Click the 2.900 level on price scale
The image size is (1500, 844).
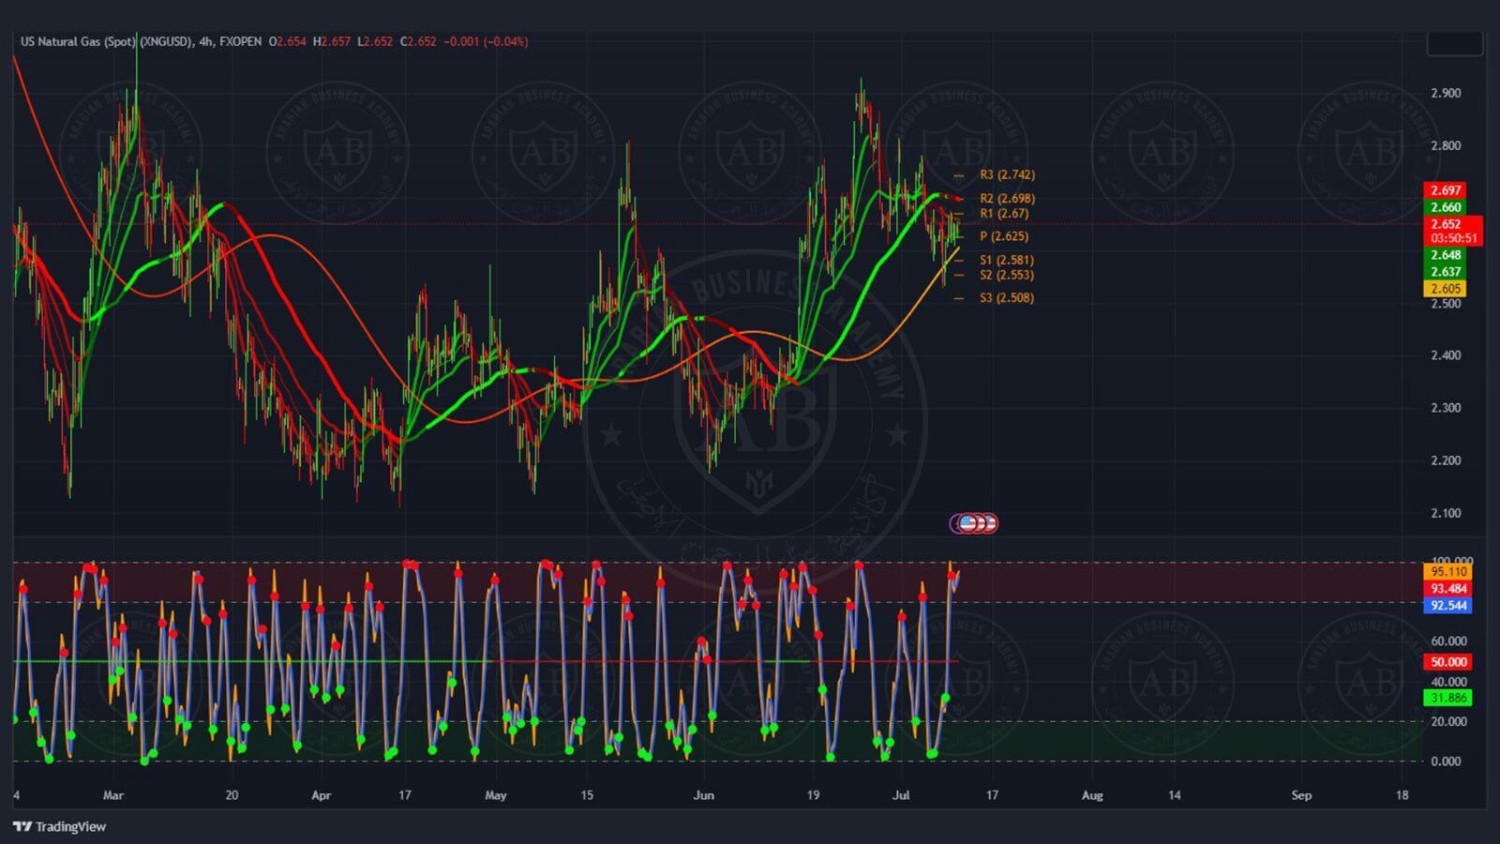pos(1446,93)
